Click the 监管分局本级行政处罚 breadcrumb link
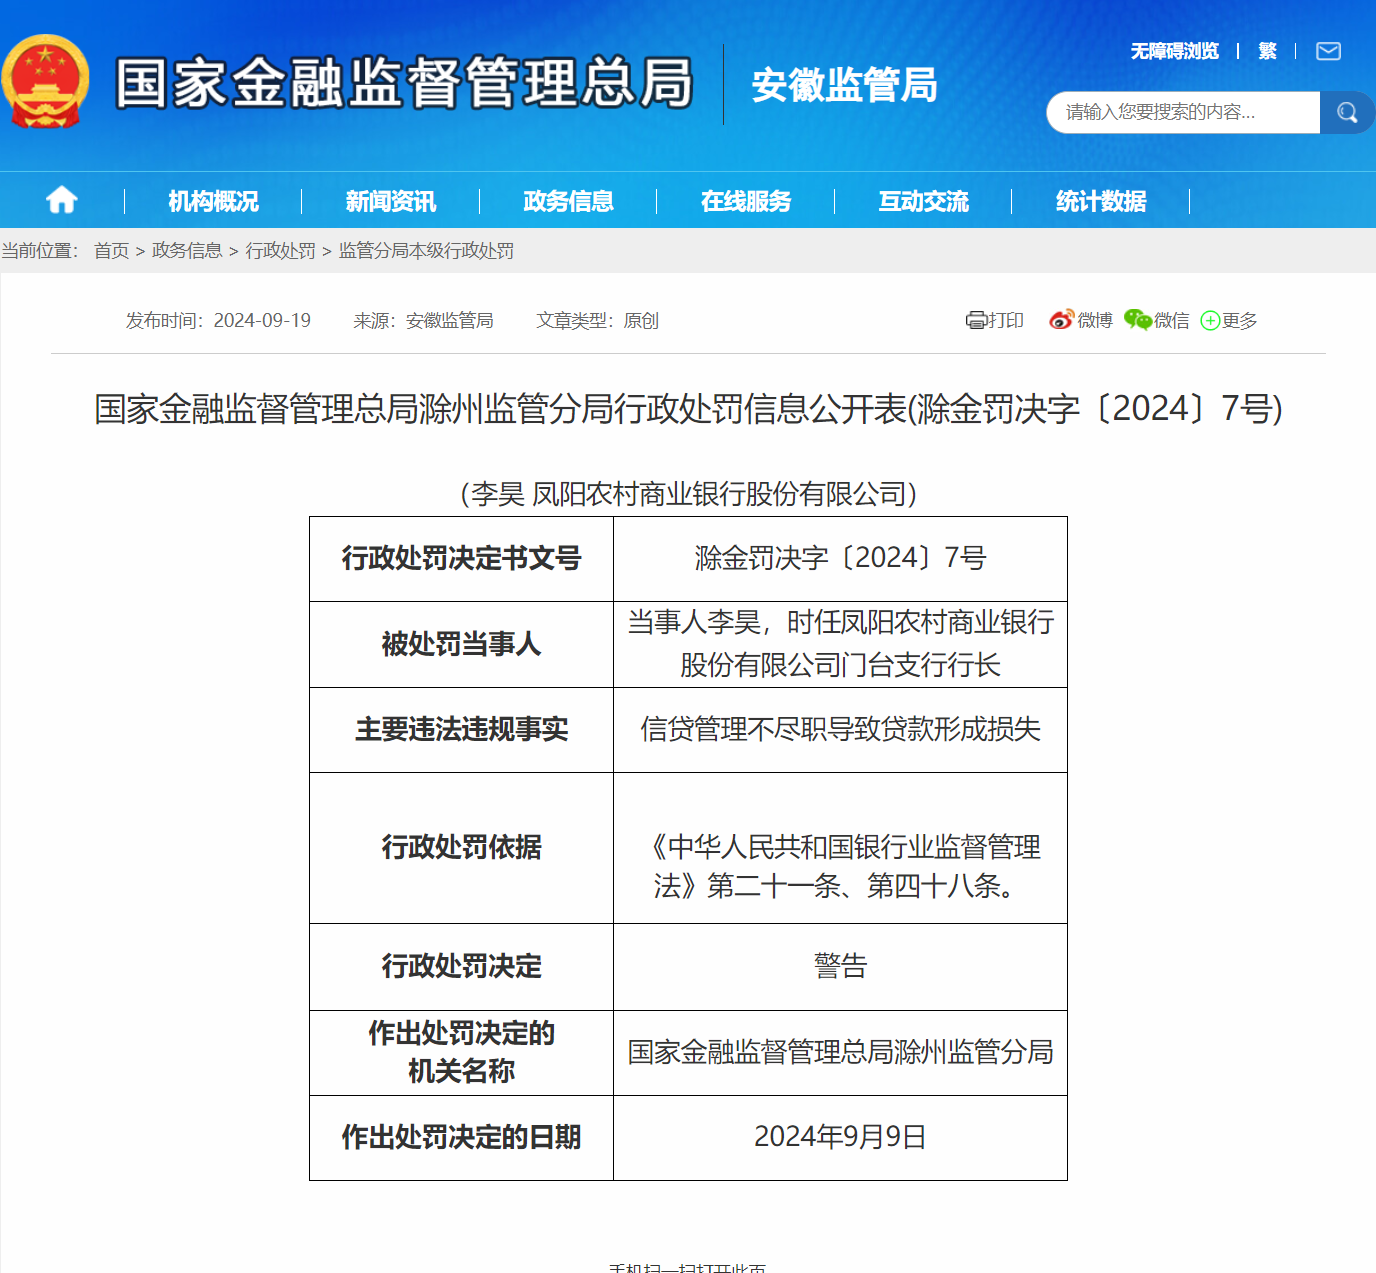Screen dimensions: 1376x1273 pos(426,251)
